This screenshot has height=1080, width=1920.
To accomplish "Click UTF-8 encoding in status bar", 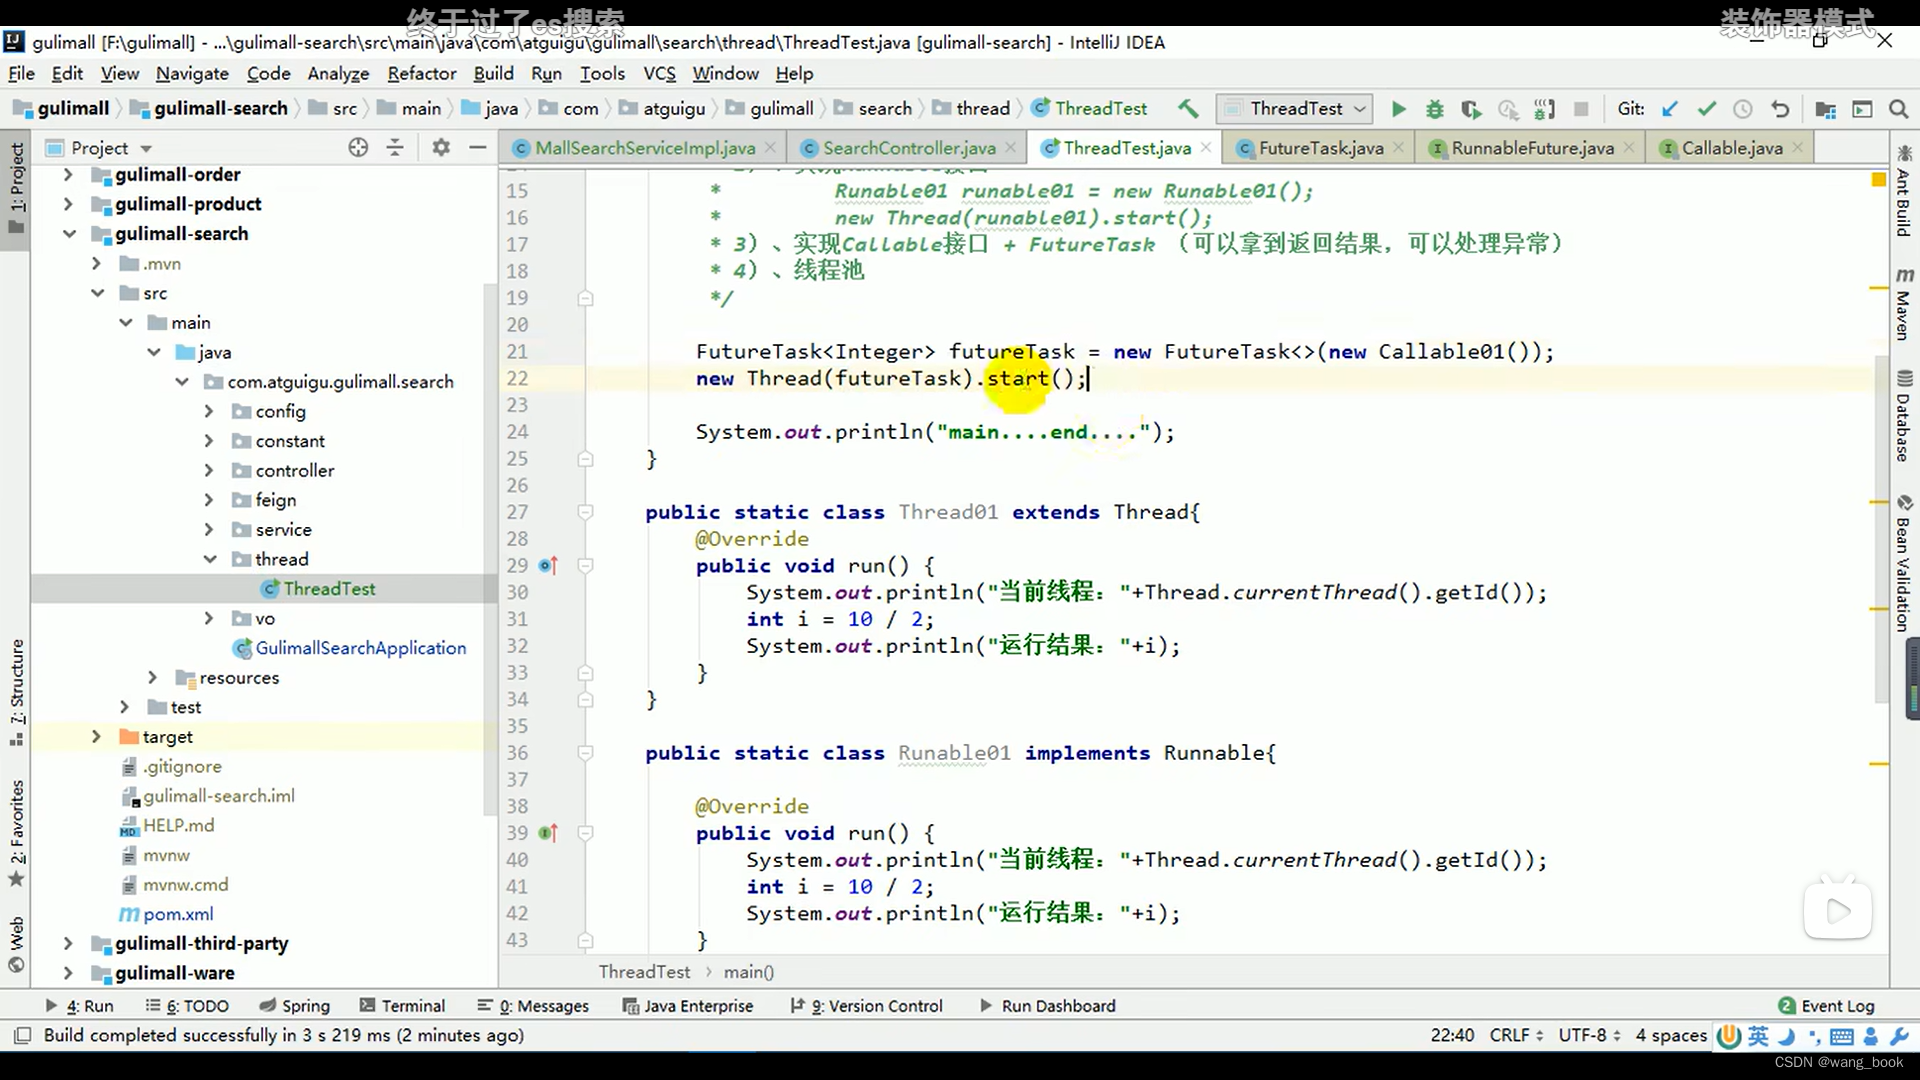I will (1589, 1035).
